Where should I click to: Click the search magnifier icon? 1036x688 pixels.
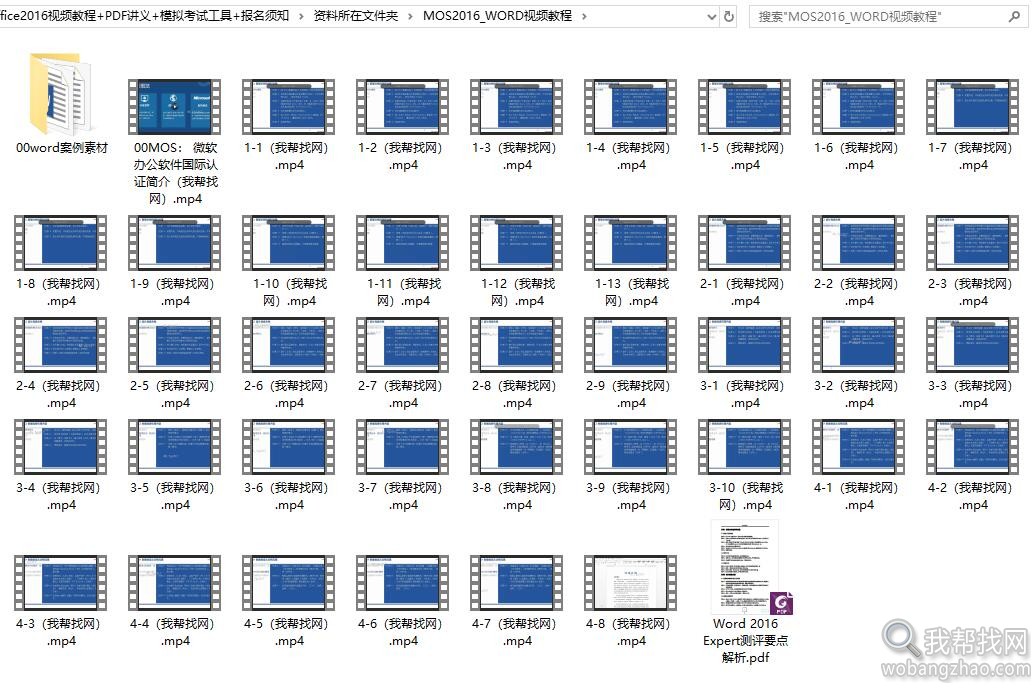coord(1014,17)
